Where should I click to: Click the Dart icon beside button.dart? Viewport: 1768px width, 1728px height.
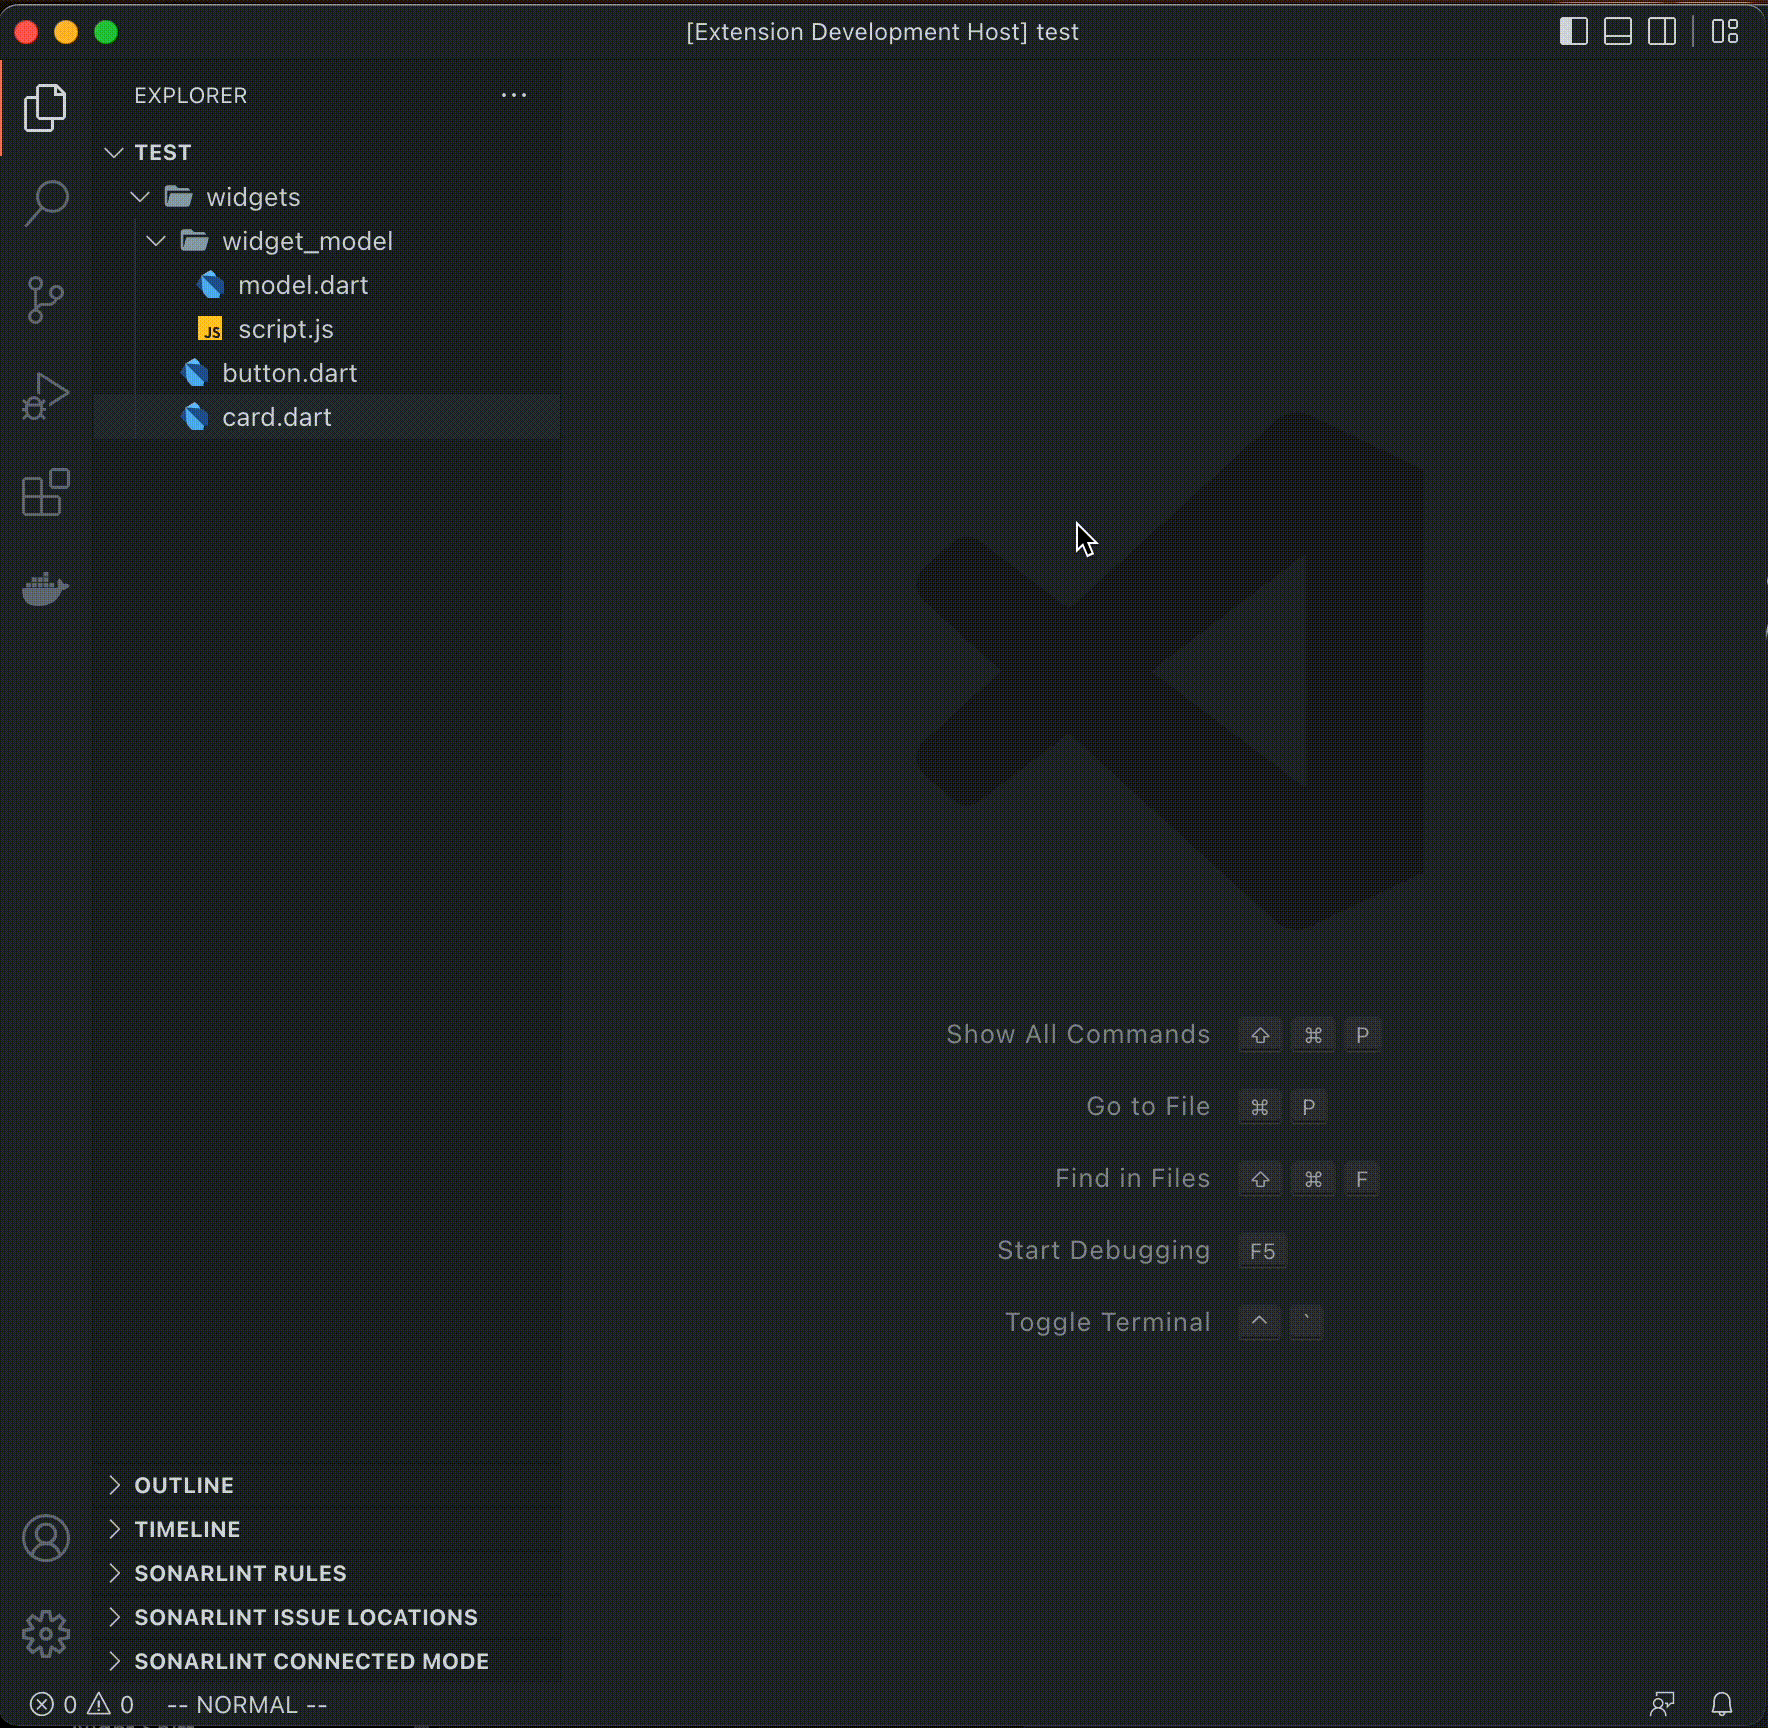[195, 373]
